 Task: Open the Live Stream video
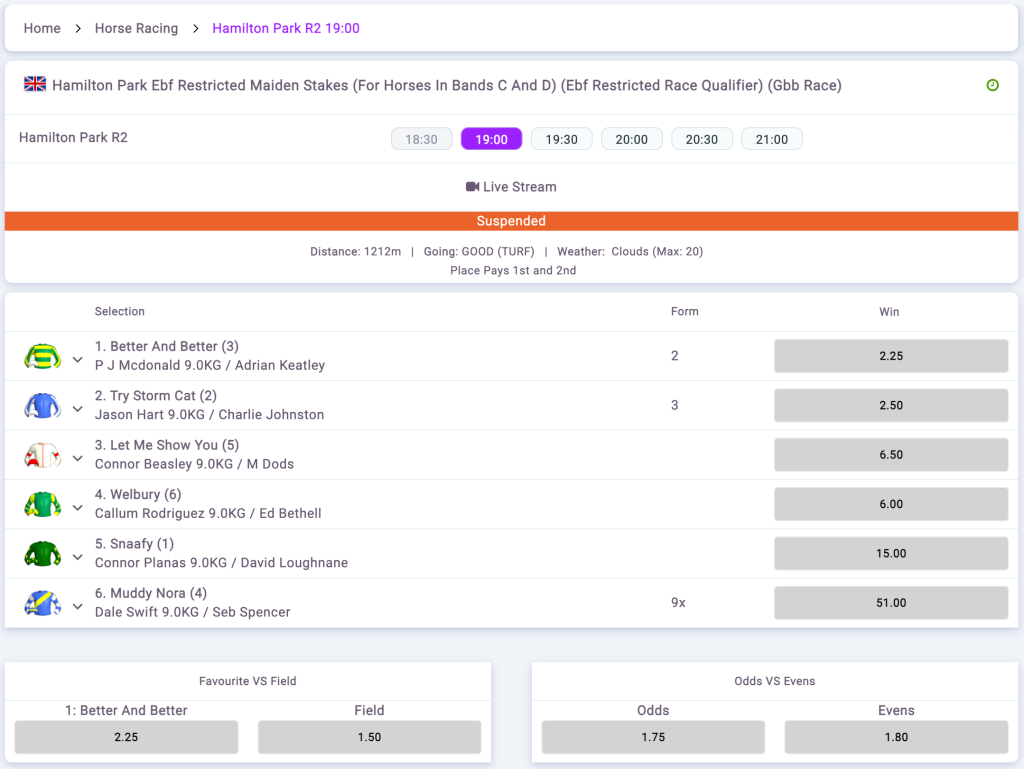[511, 187]
